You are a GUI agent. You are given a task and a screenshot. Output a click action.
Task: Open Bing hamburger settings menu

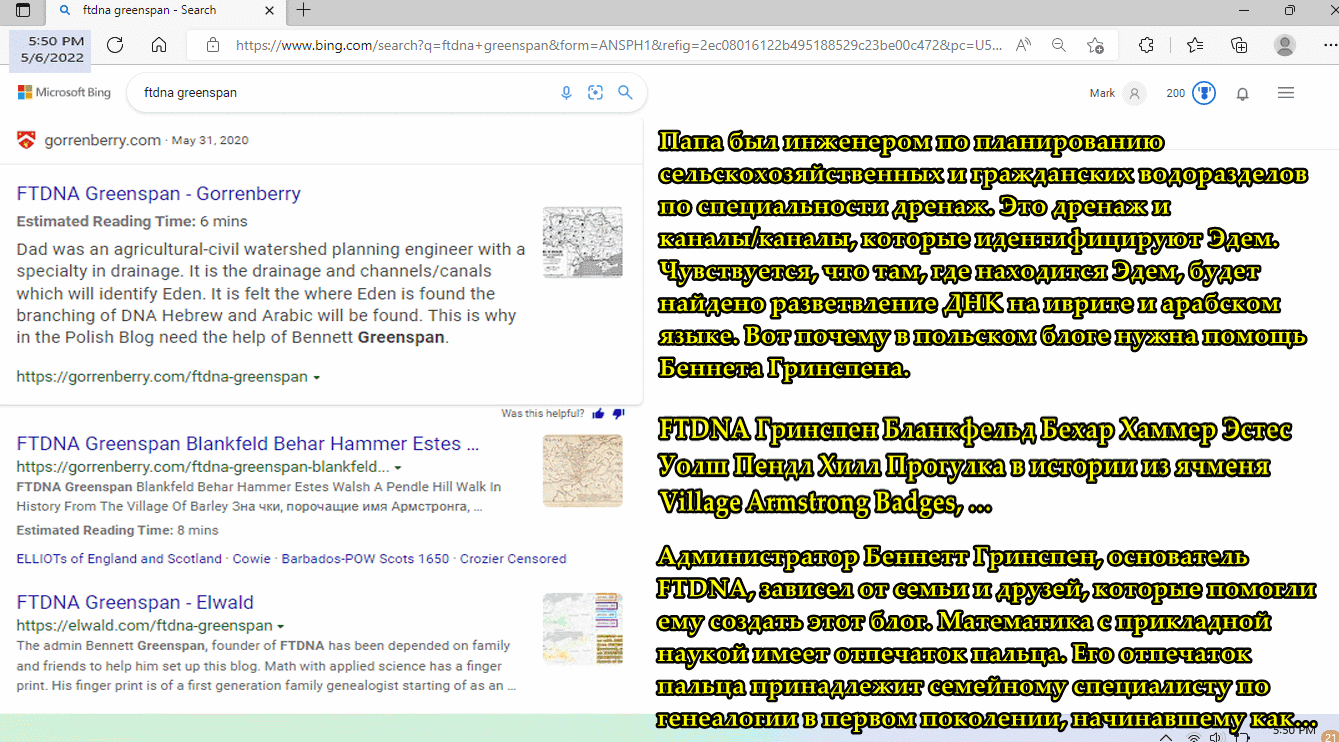tap(1286, 93)
